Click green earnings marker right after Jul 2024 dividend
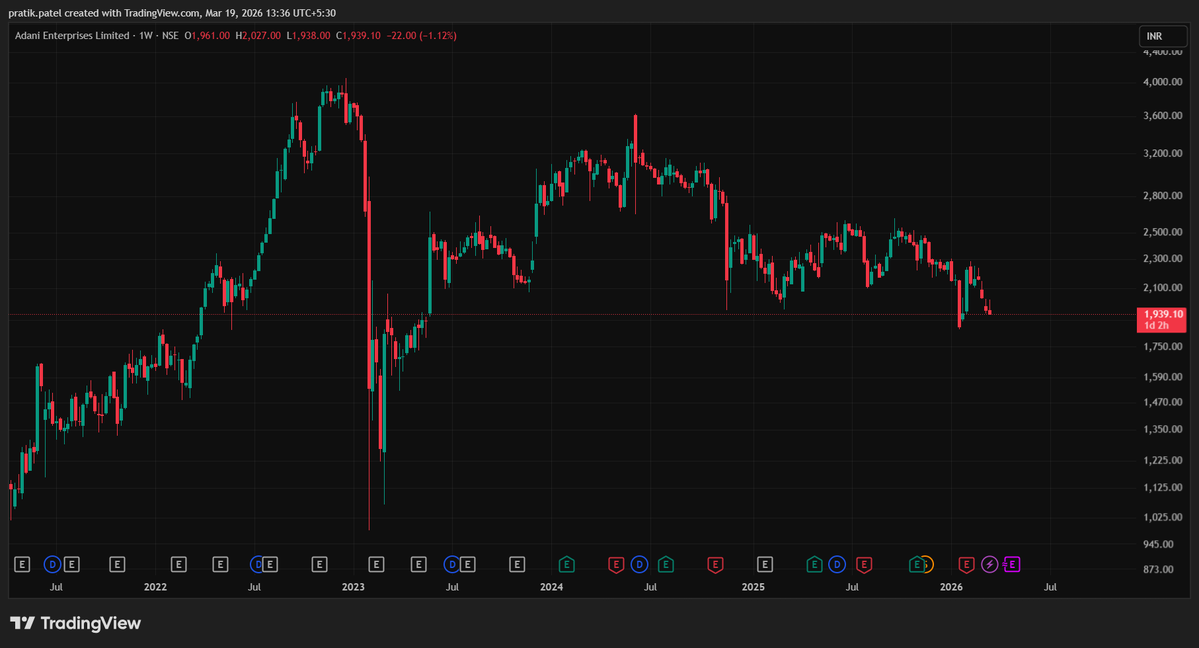 click(666, 565)
